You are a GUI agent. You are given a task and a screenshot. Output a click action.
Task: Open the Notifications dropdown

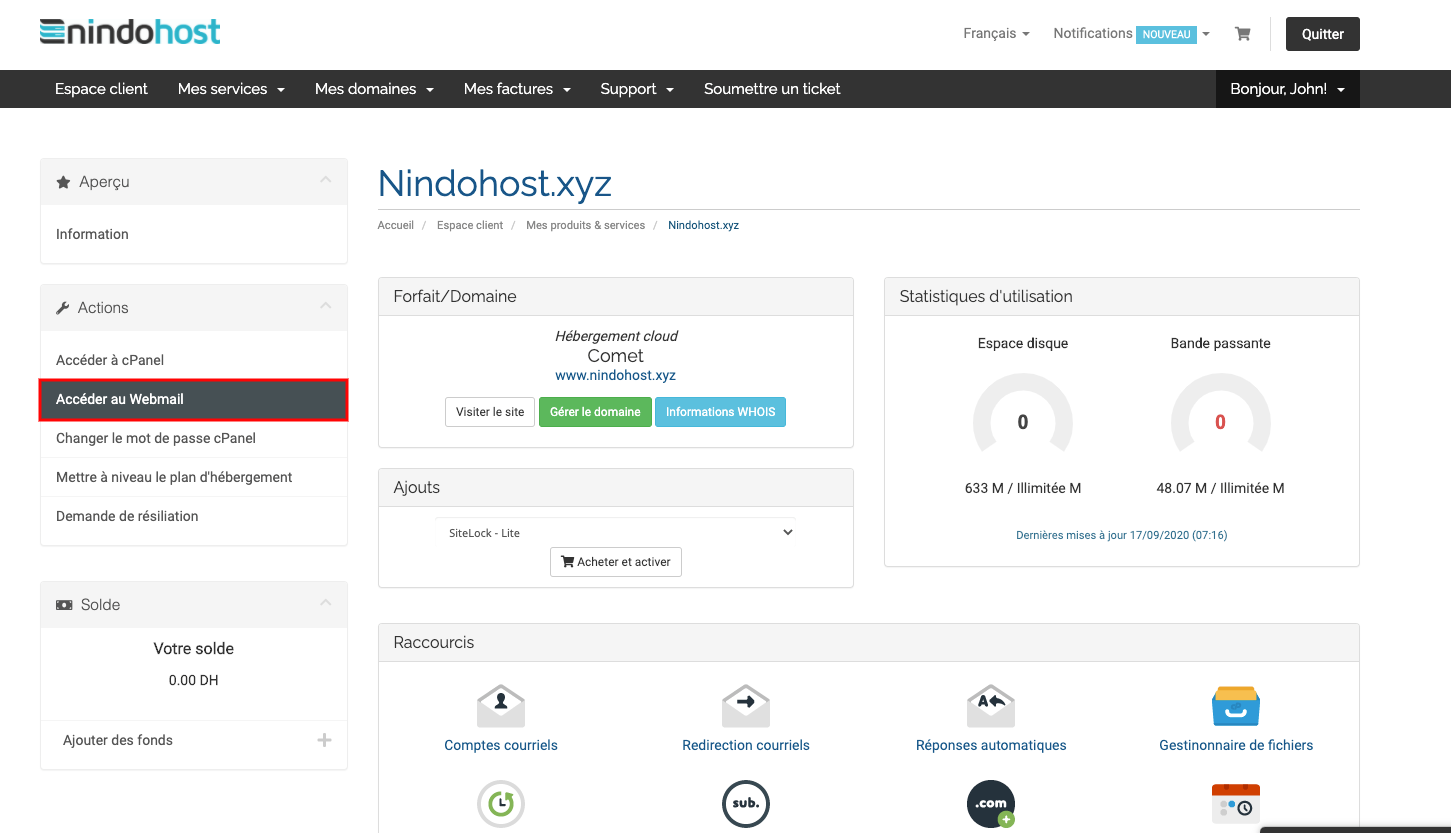coord(1131,33)
